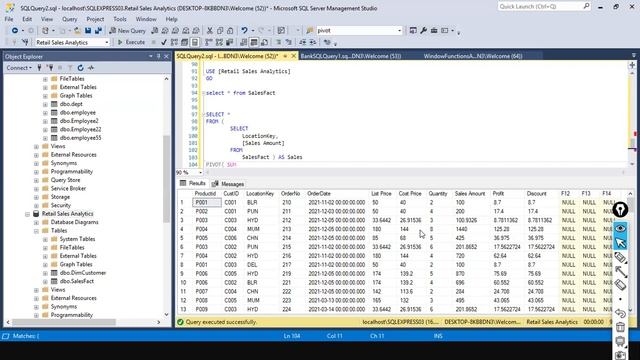Viewport: 640px width, 360px height.
Task: Click the New Query toolbar button
Action: click(127, 31)
